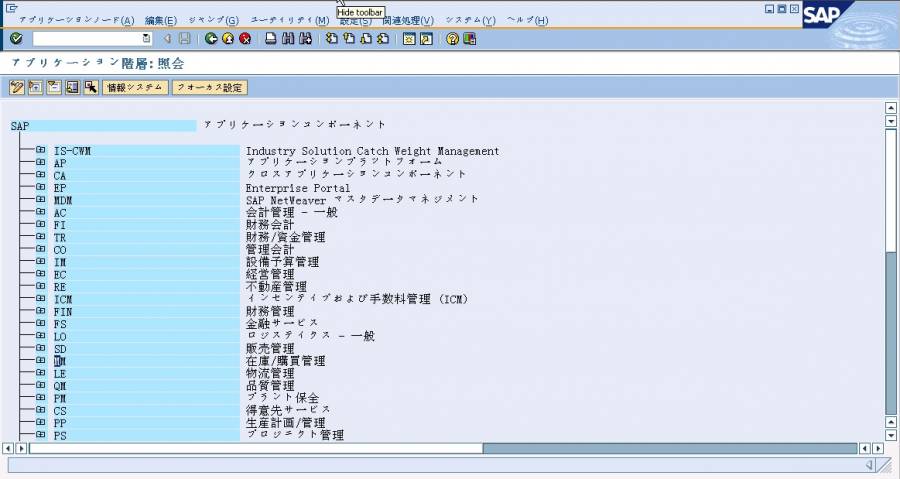Click the red Cancel icon

(x=244, y=39)
